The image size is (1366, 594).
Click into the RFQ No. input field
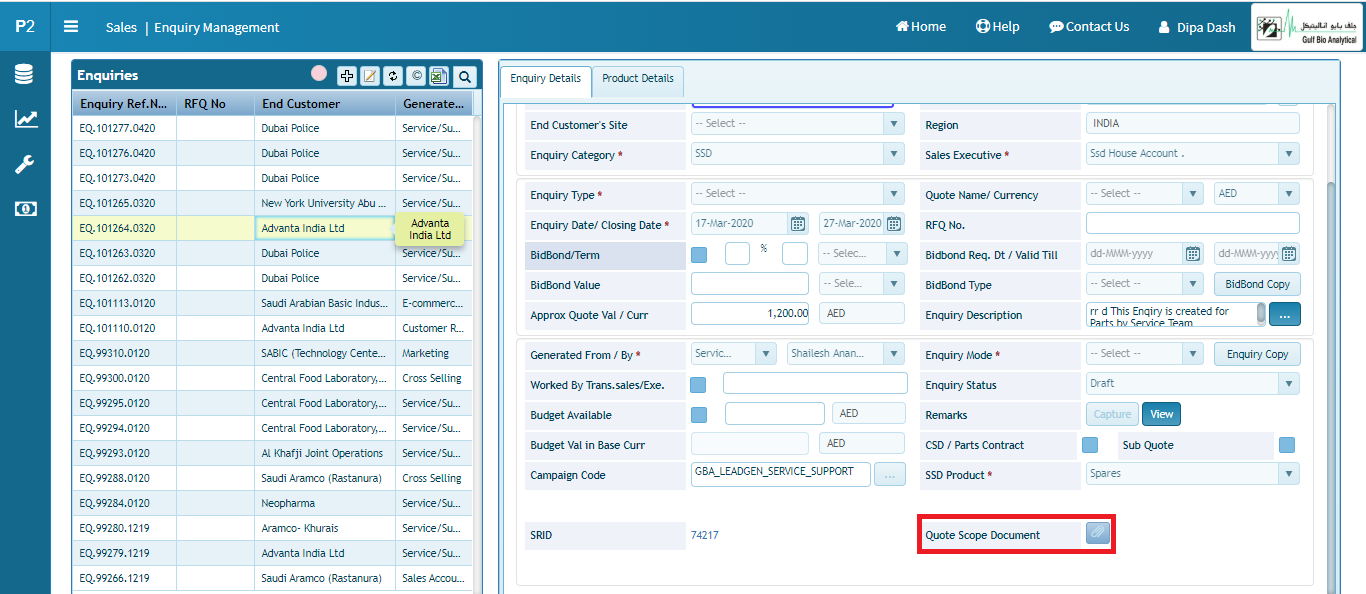coord(1192,224)
